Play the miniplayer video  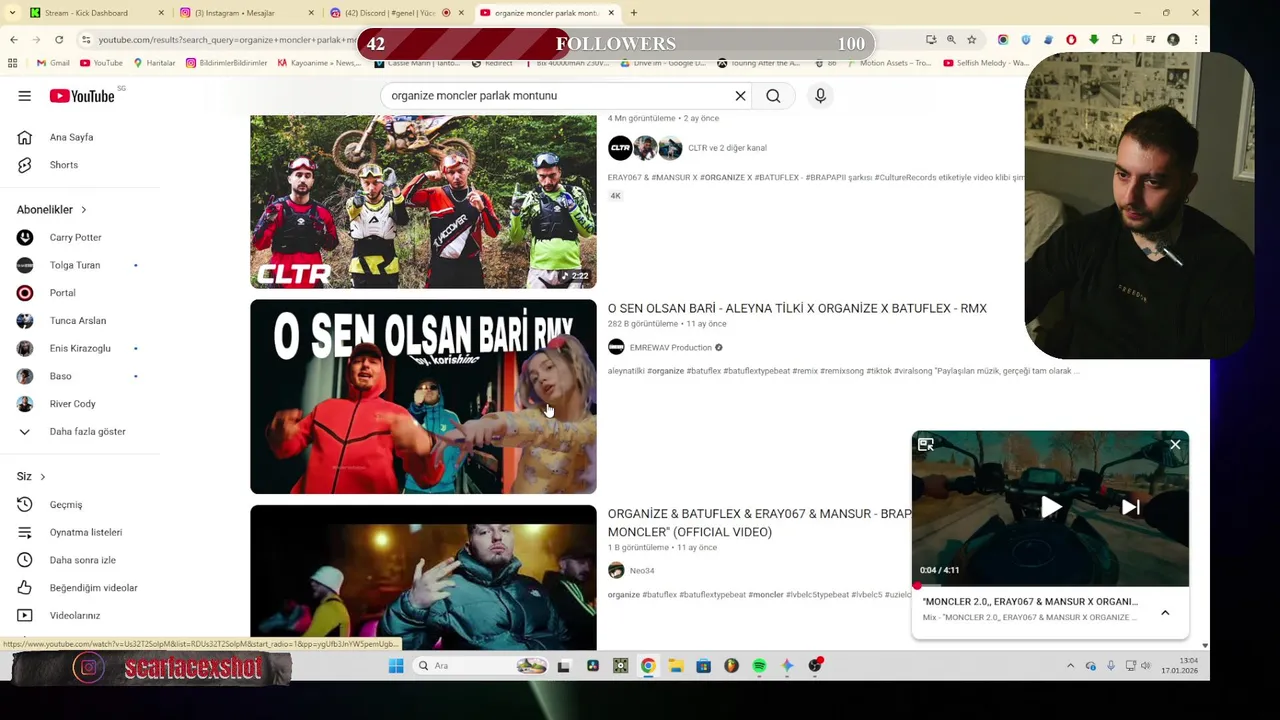pos(1051,507)
